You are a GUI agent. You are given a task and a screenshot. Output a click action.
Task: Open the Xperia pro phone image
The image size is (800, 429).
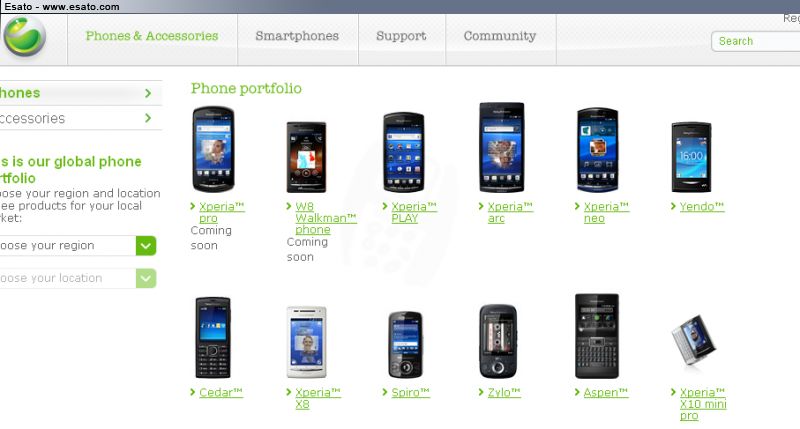[x=213, y=148]
